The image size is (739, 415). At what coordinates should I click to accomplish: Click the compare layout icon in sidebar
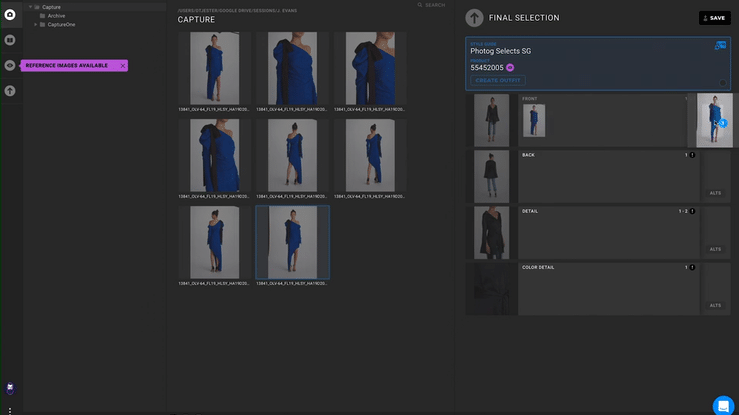coord(10,40)
